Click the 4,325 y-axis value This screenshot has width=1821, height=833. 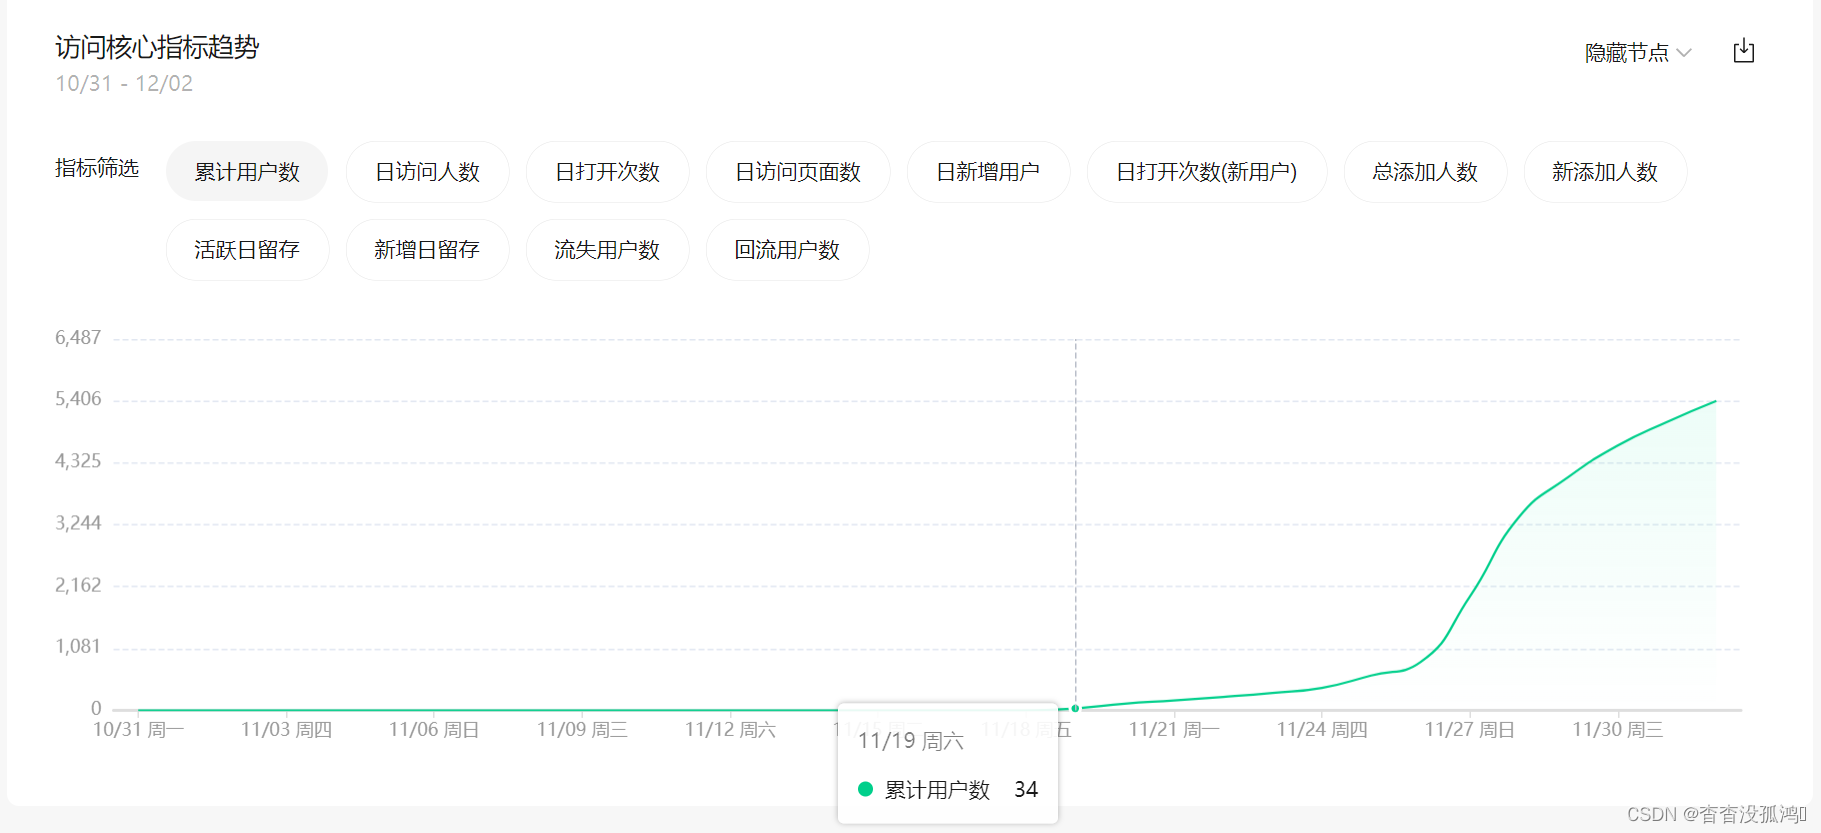(x=78, y=461)
